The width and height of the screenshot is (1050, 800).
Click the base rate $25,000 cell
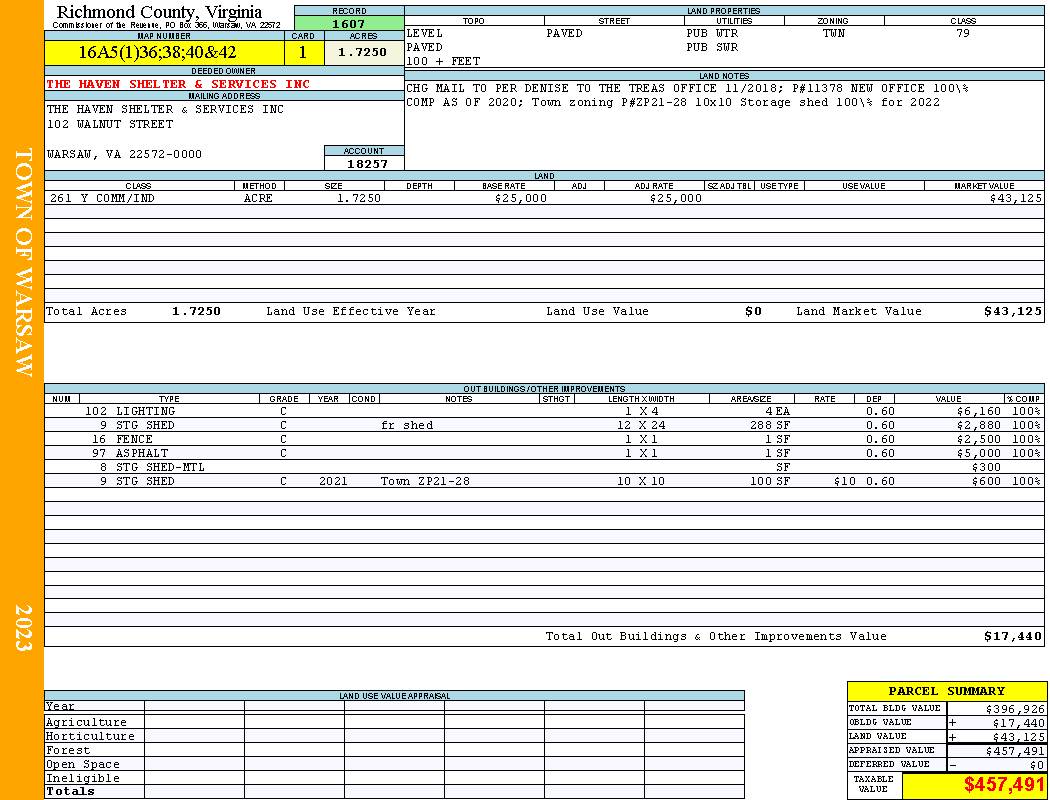521,198
